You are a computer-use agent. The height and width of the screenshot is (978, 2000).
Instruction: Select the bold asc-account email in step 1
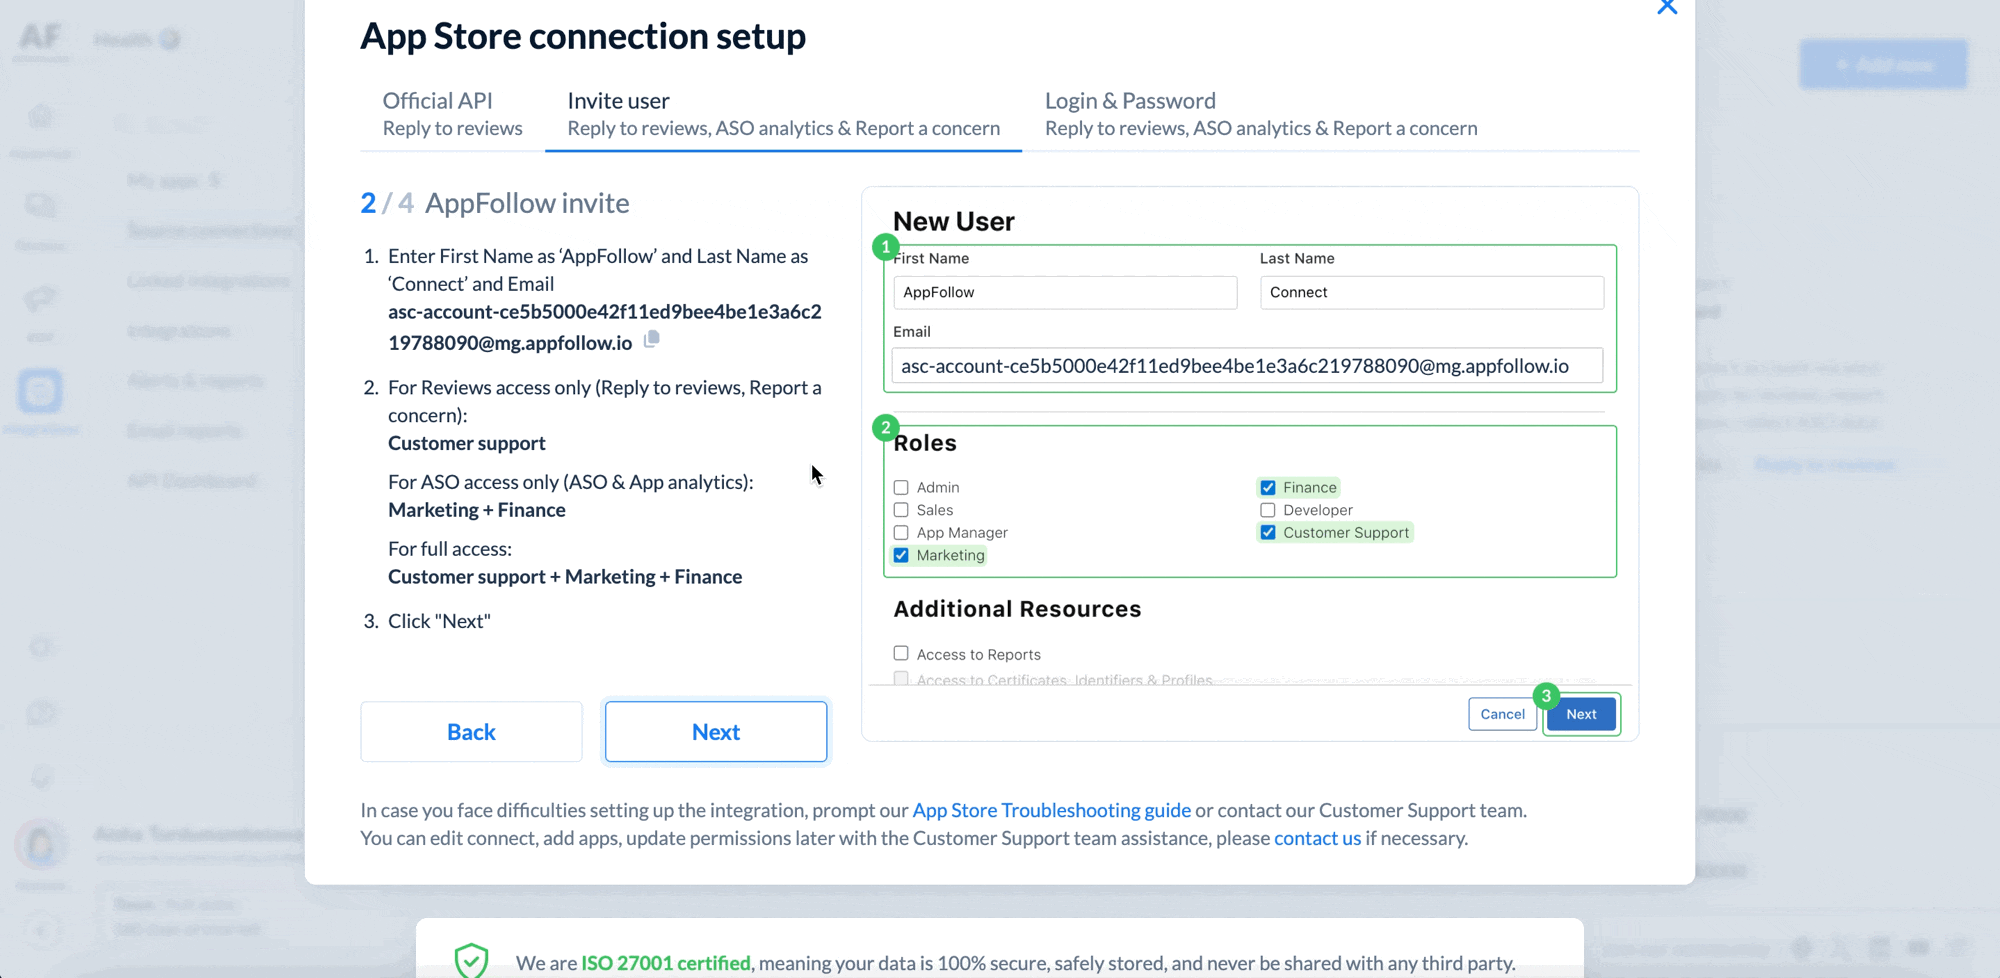tap(605, 327)
